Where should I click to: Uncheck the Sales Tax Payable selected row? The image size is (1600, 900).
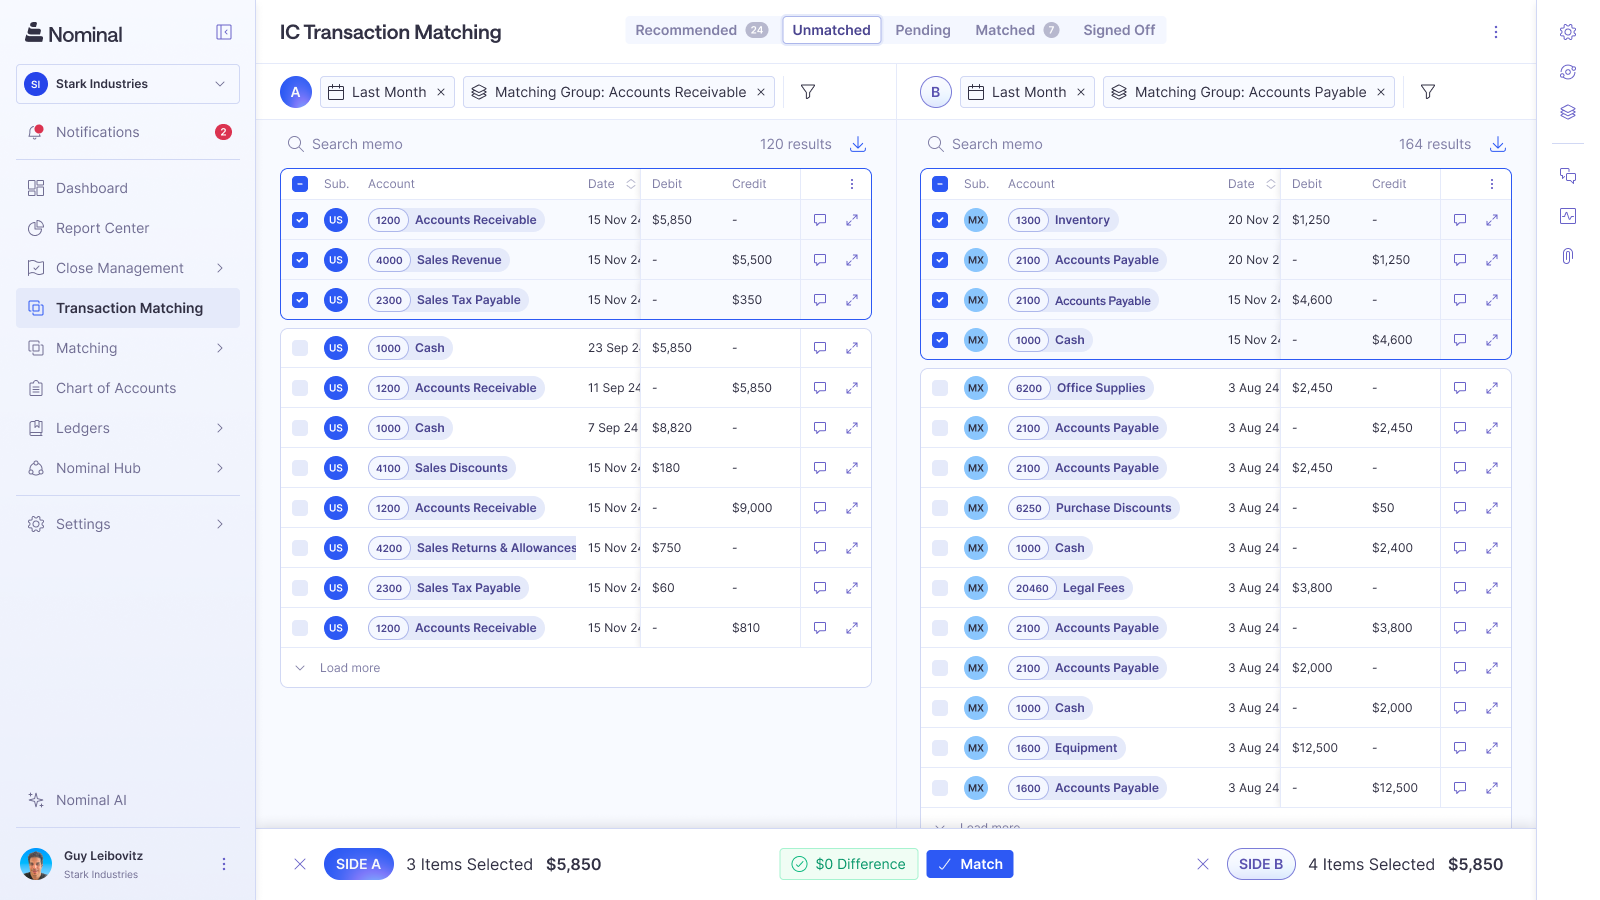point(300,300)
